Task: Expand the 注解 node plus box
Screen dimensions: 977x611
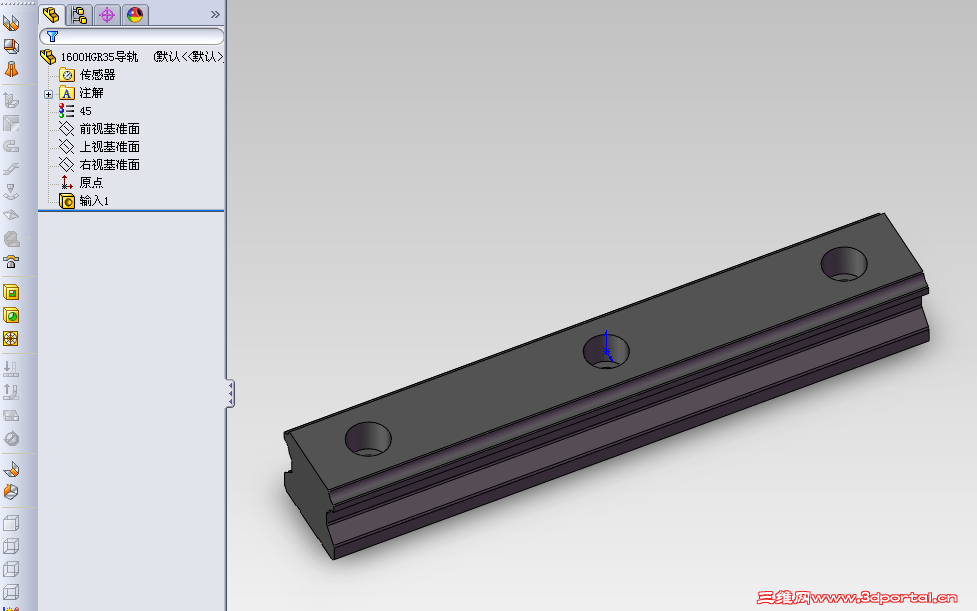Action: 48,94
